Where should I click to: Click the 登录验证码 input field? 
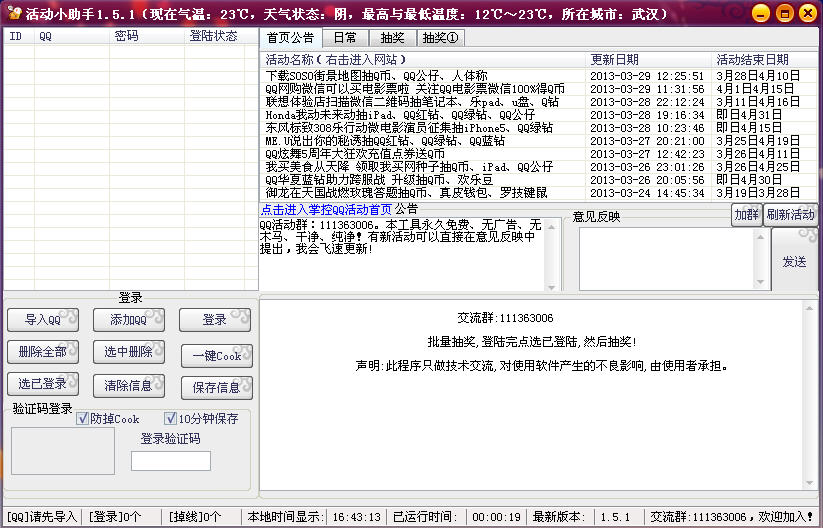pos(171,461)
